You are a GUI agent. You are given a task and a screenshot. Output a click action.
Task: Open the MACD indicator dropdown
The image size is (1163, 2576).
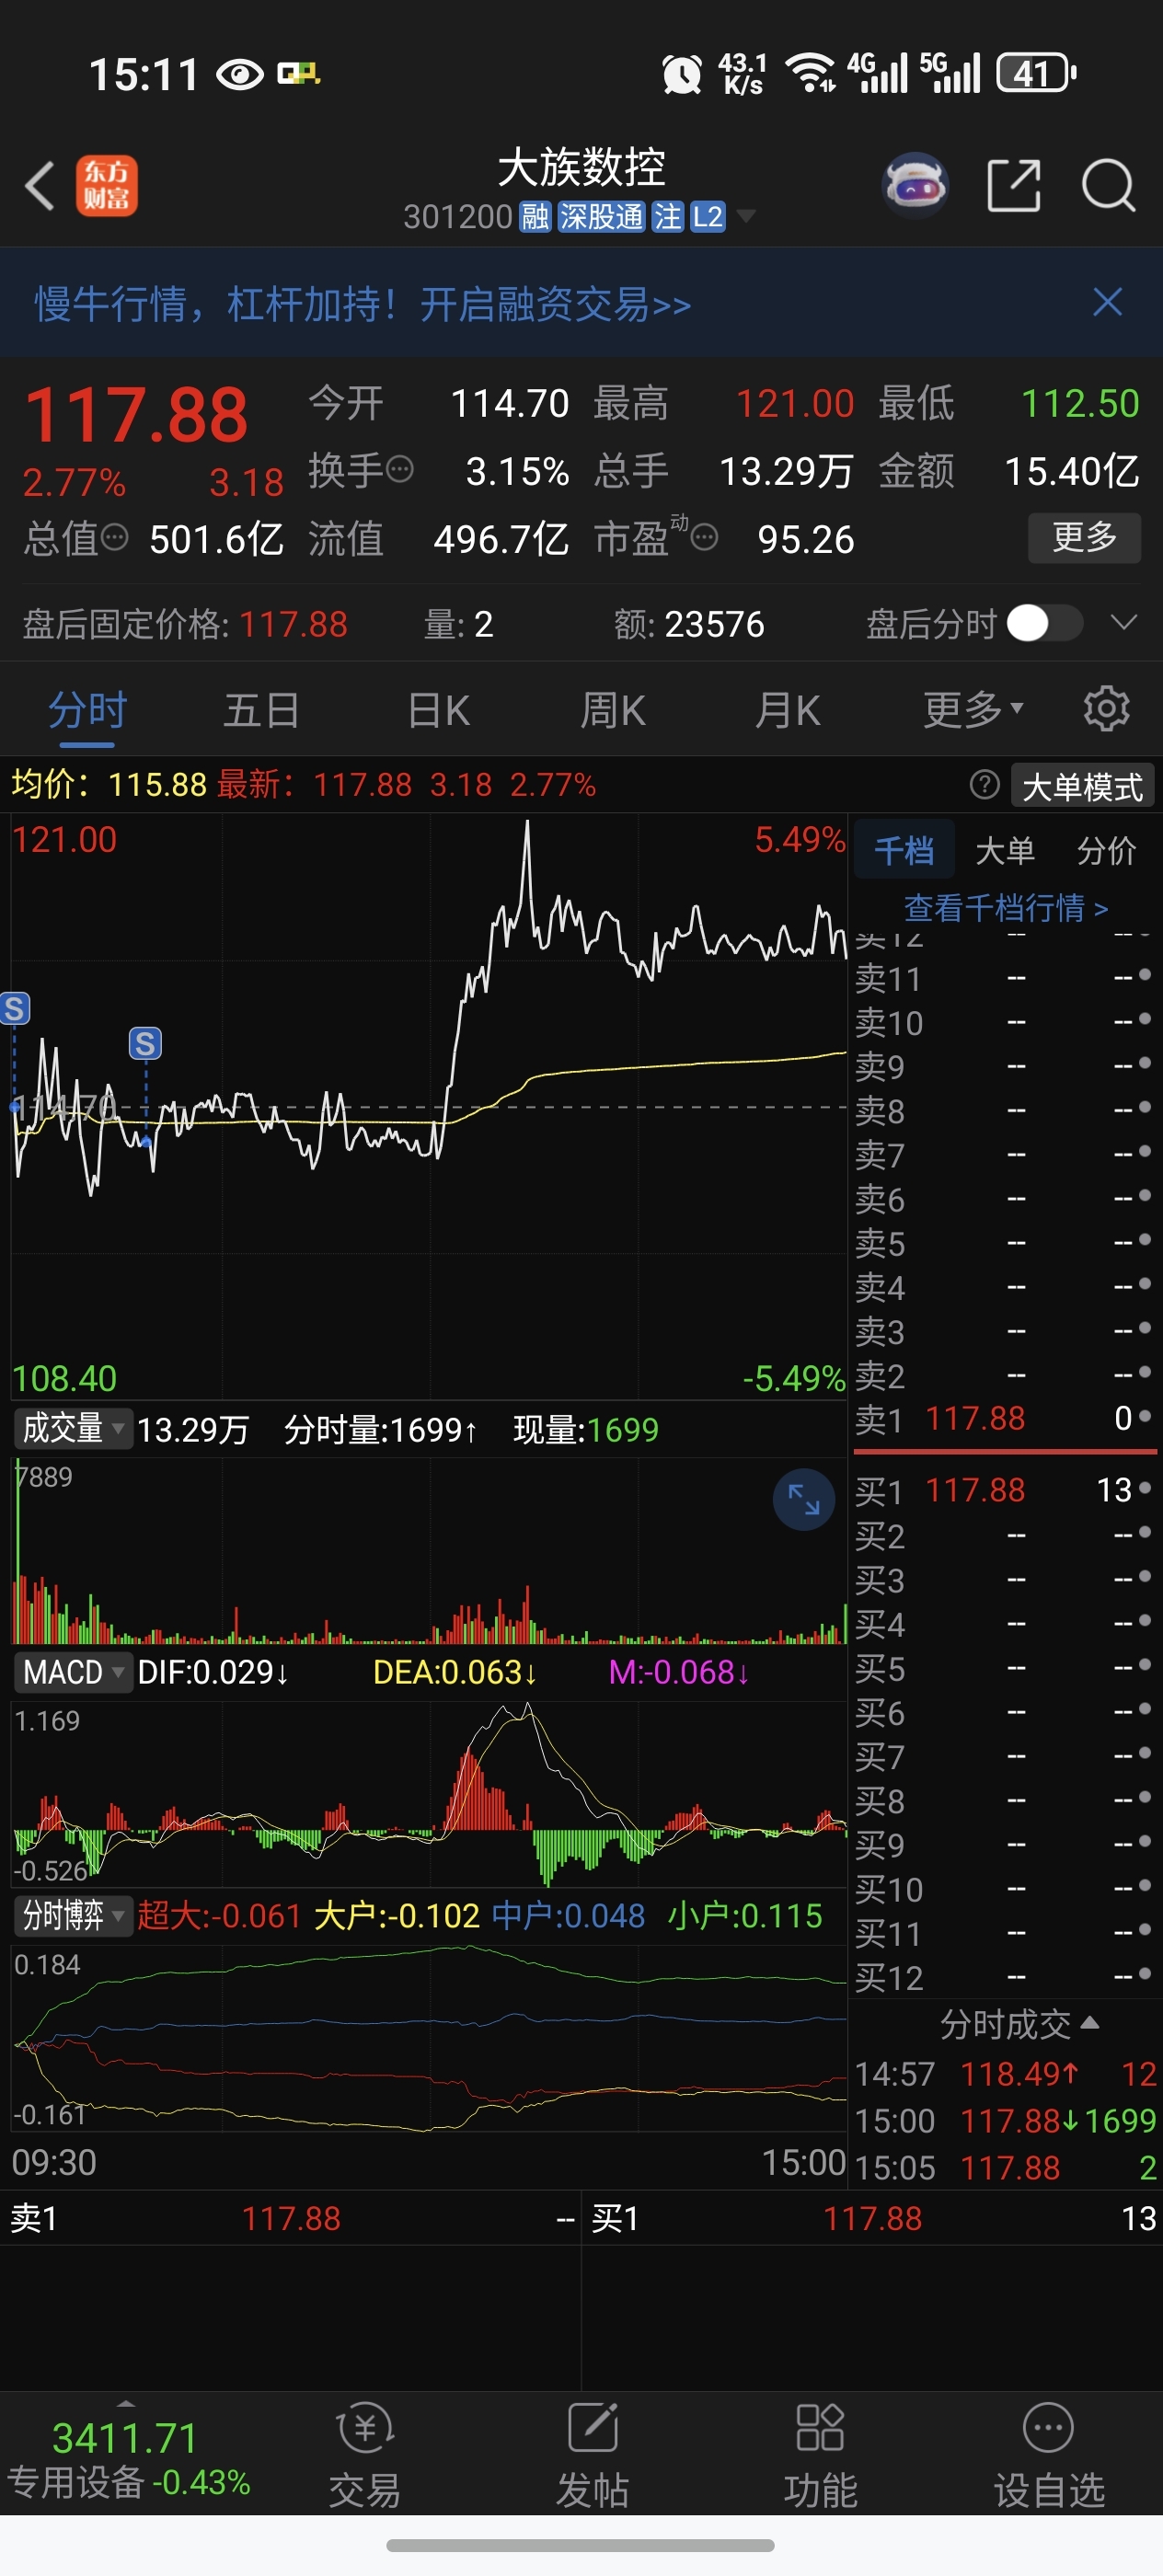pos(72,1672)
